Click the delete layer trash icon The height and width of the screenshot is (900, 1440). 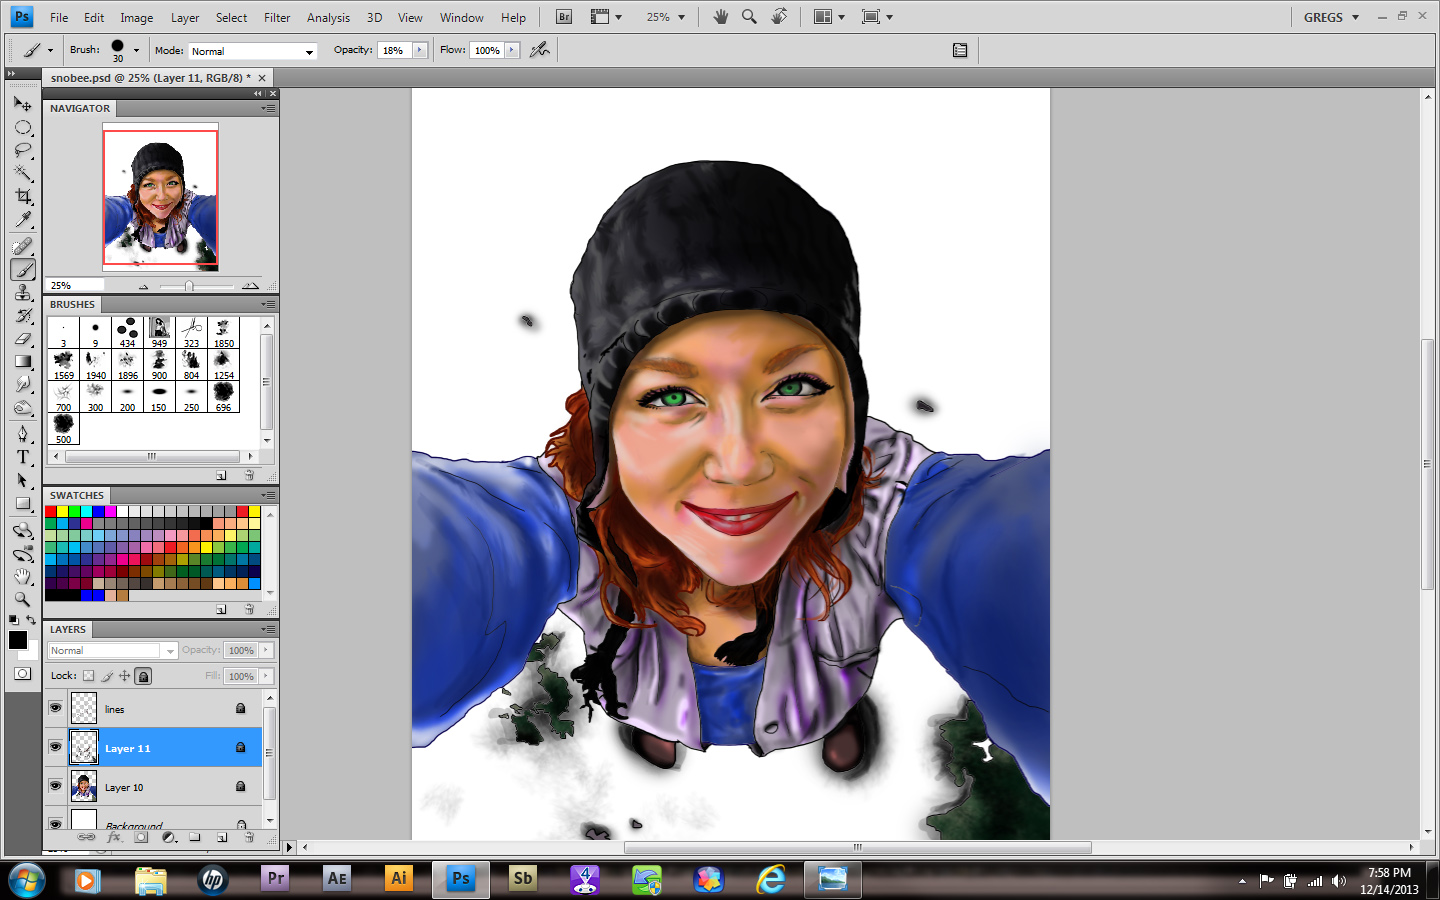[x=249, y=837]
